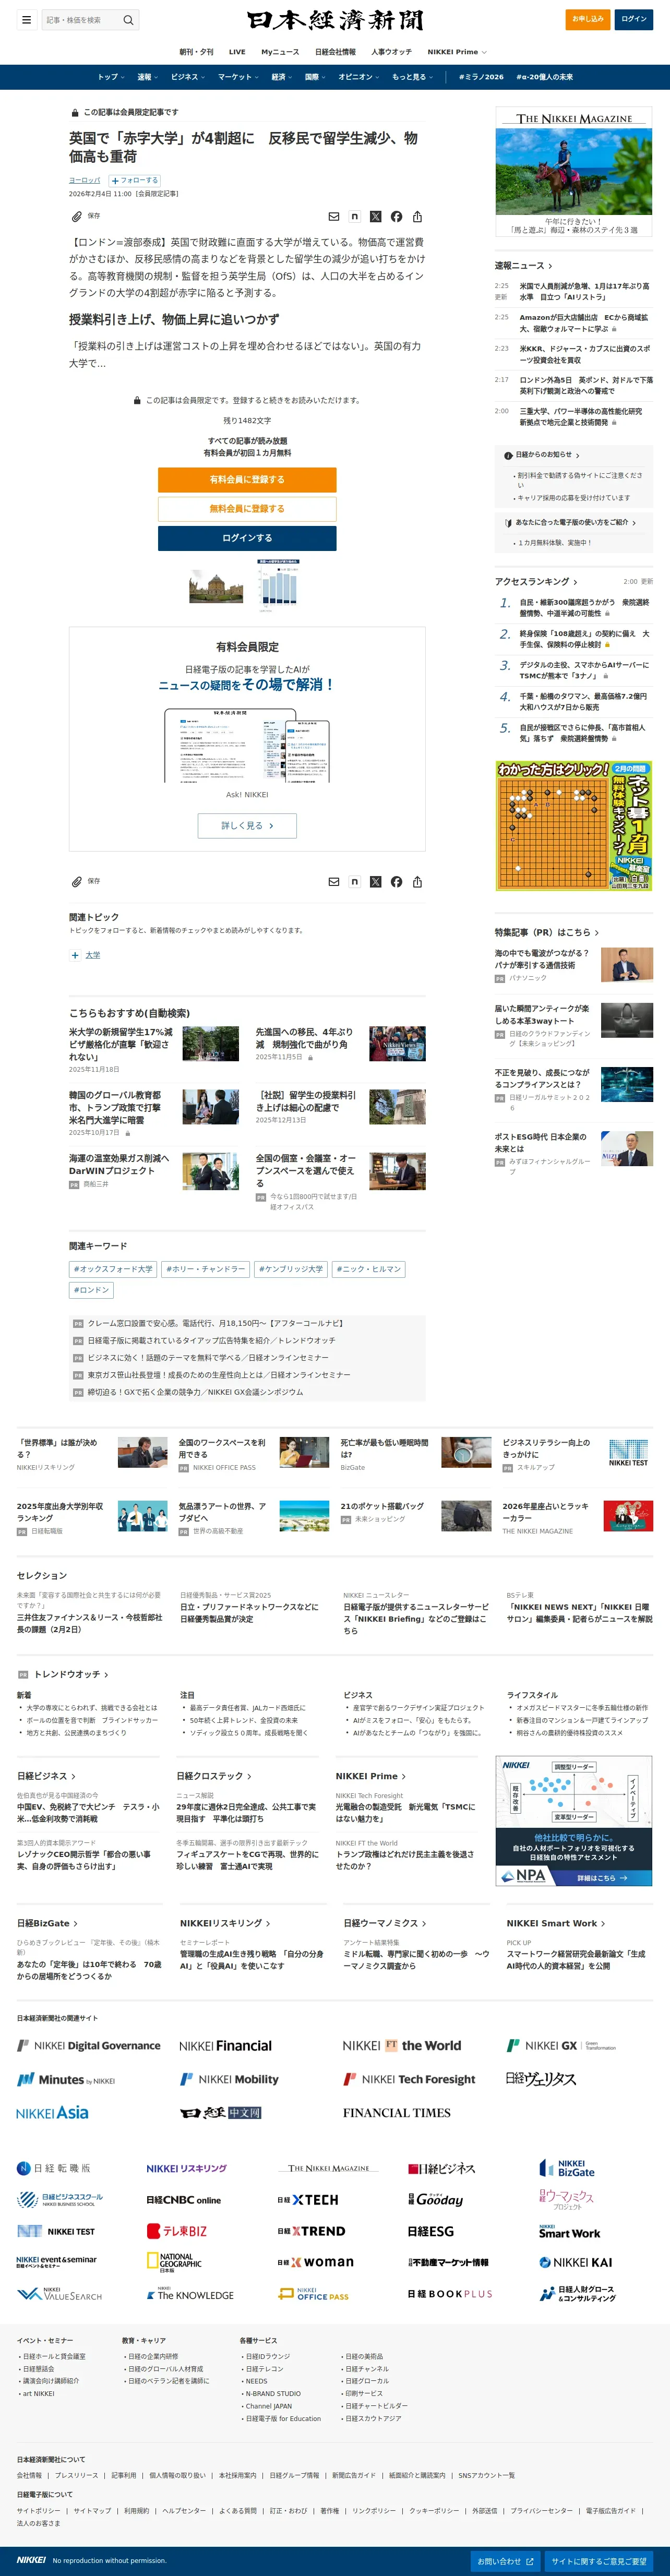
Task: Click the orange お申し込み button
Action: tap(587, 19)
